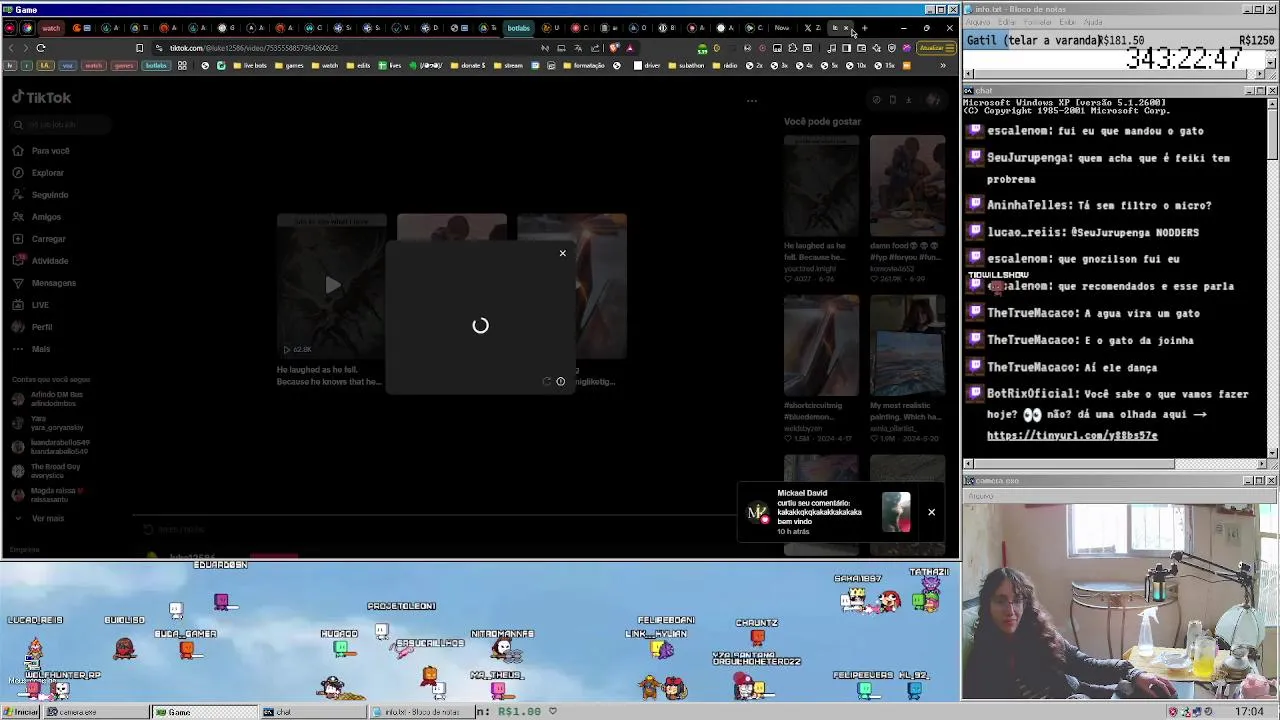
Task: Click the TikTok logo
Action: (x=42, y=97)
